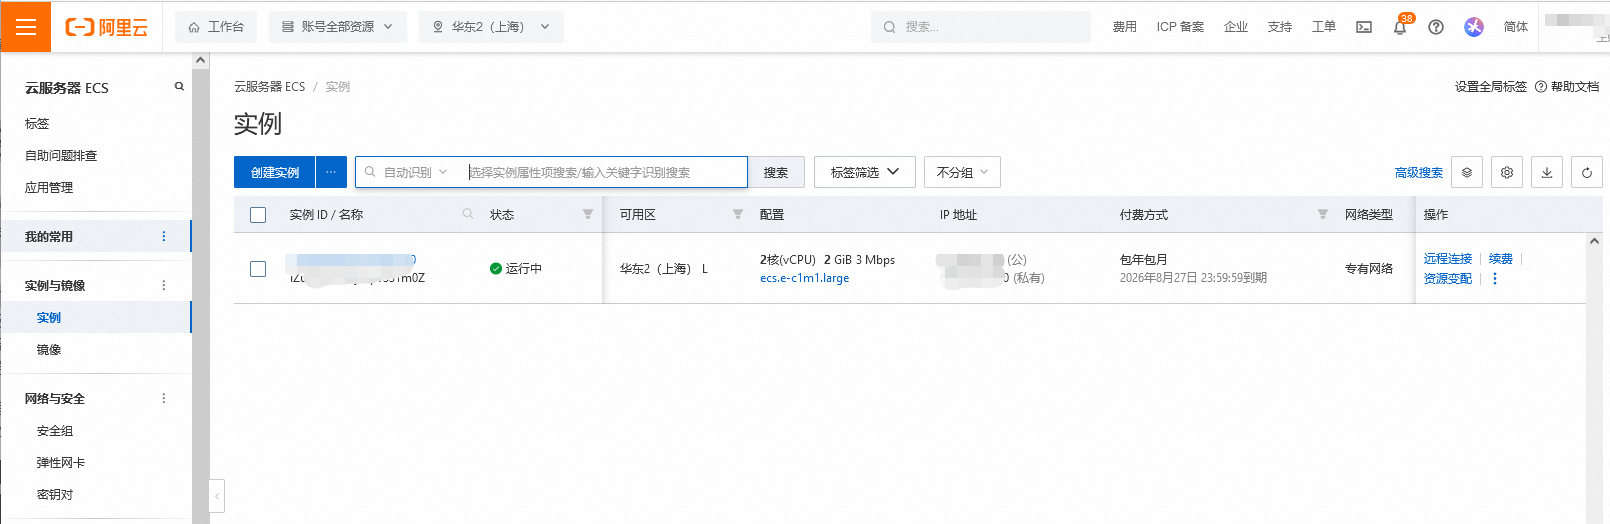
Task: Filter the 状态 column
Action: tap(588, 214)
